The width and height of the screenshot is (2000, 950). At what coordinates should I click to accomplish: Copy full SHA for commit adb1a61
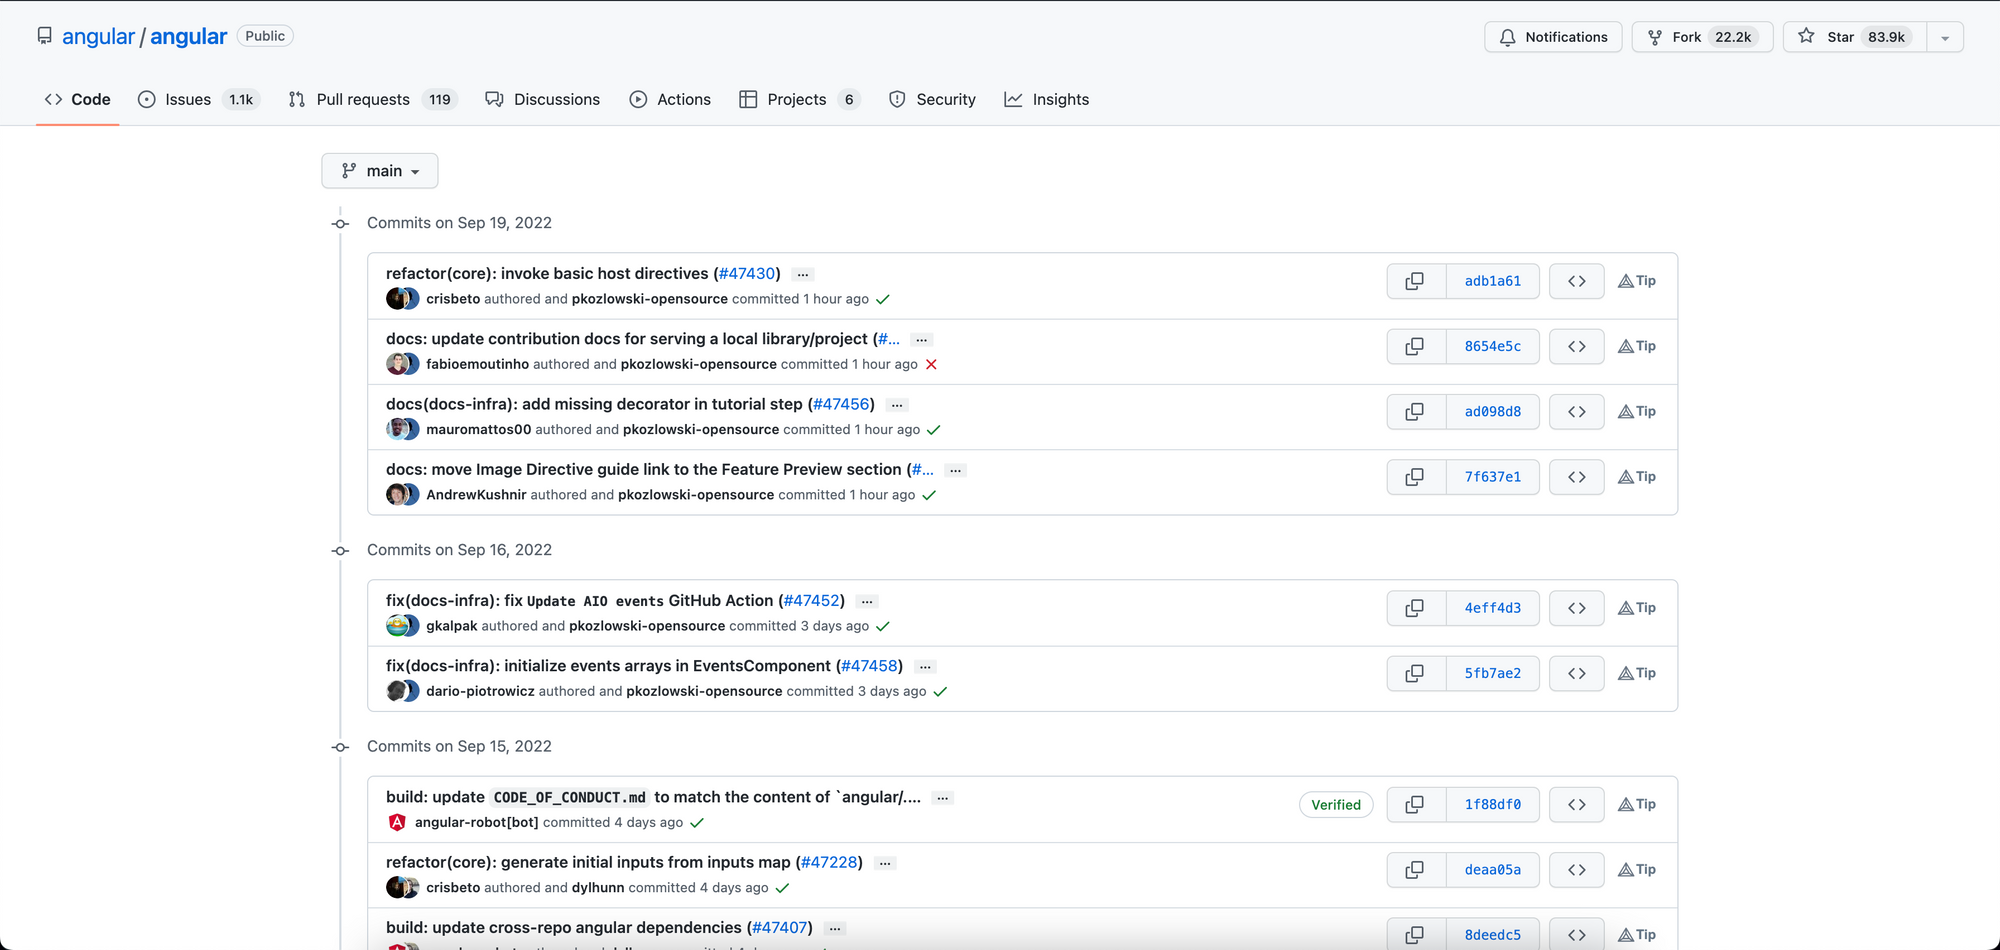pyautogui.click(x=1415, y=281)
